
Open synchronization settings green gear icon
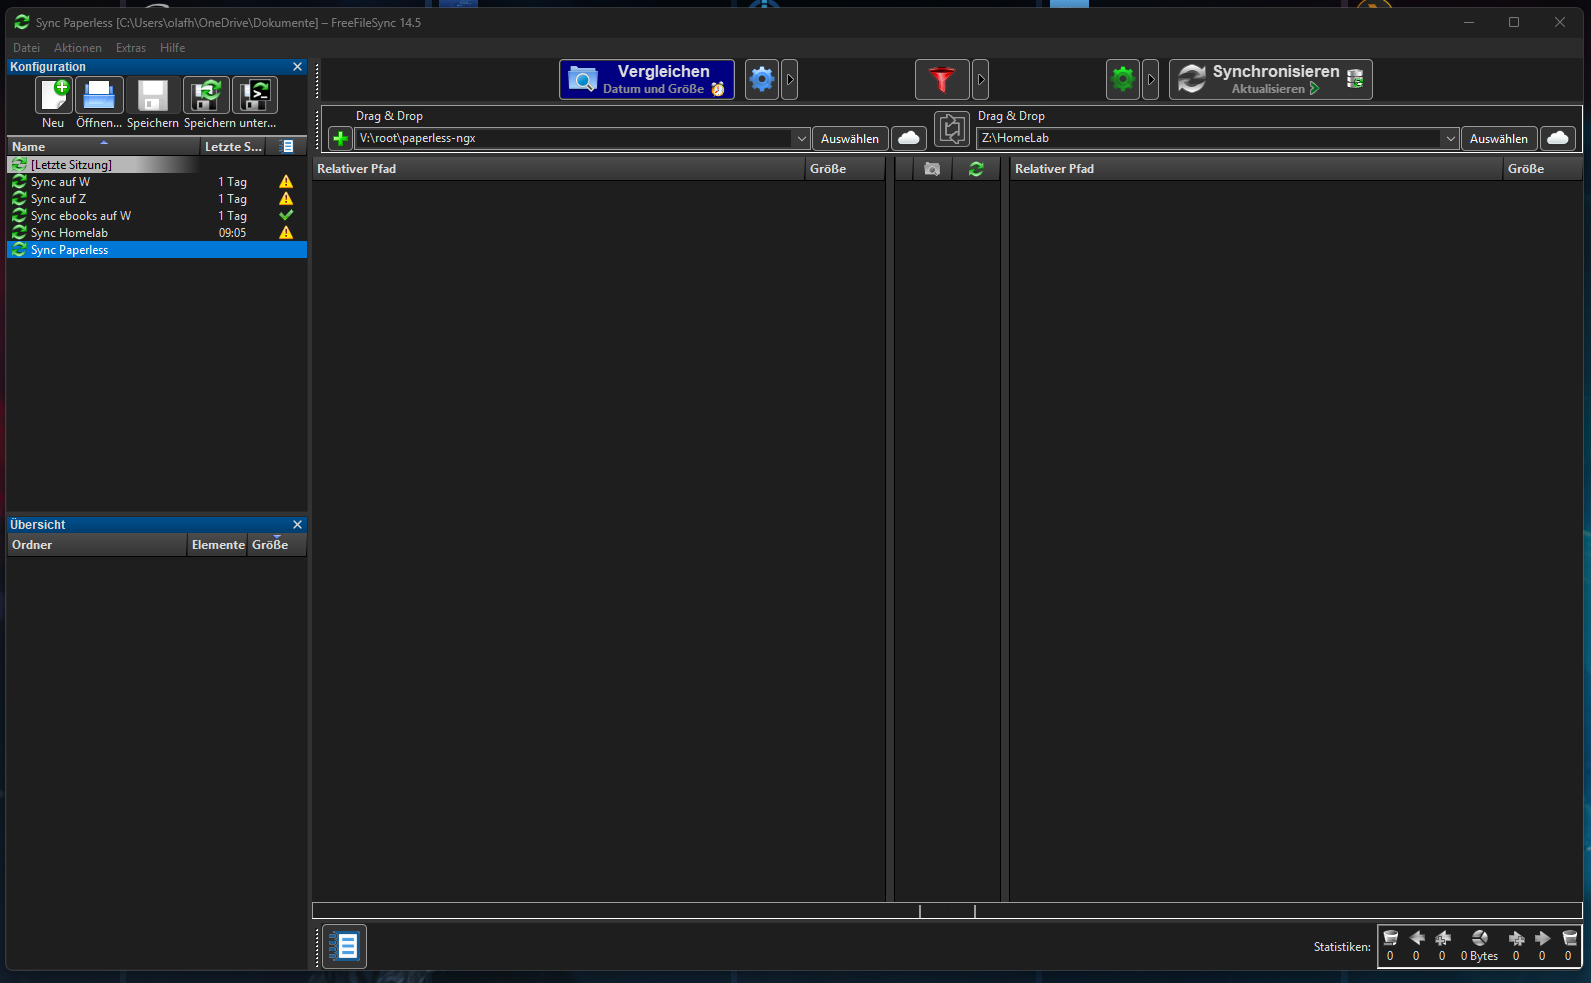(x=1123, y=80)
